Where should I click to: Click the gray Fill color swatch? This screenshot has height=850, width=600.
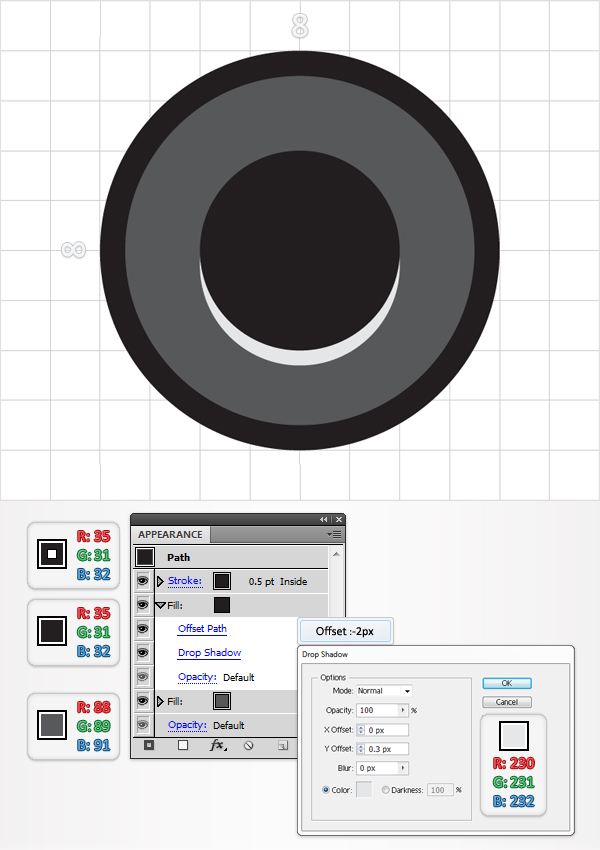pyautogui.click(x=222, y=701)
